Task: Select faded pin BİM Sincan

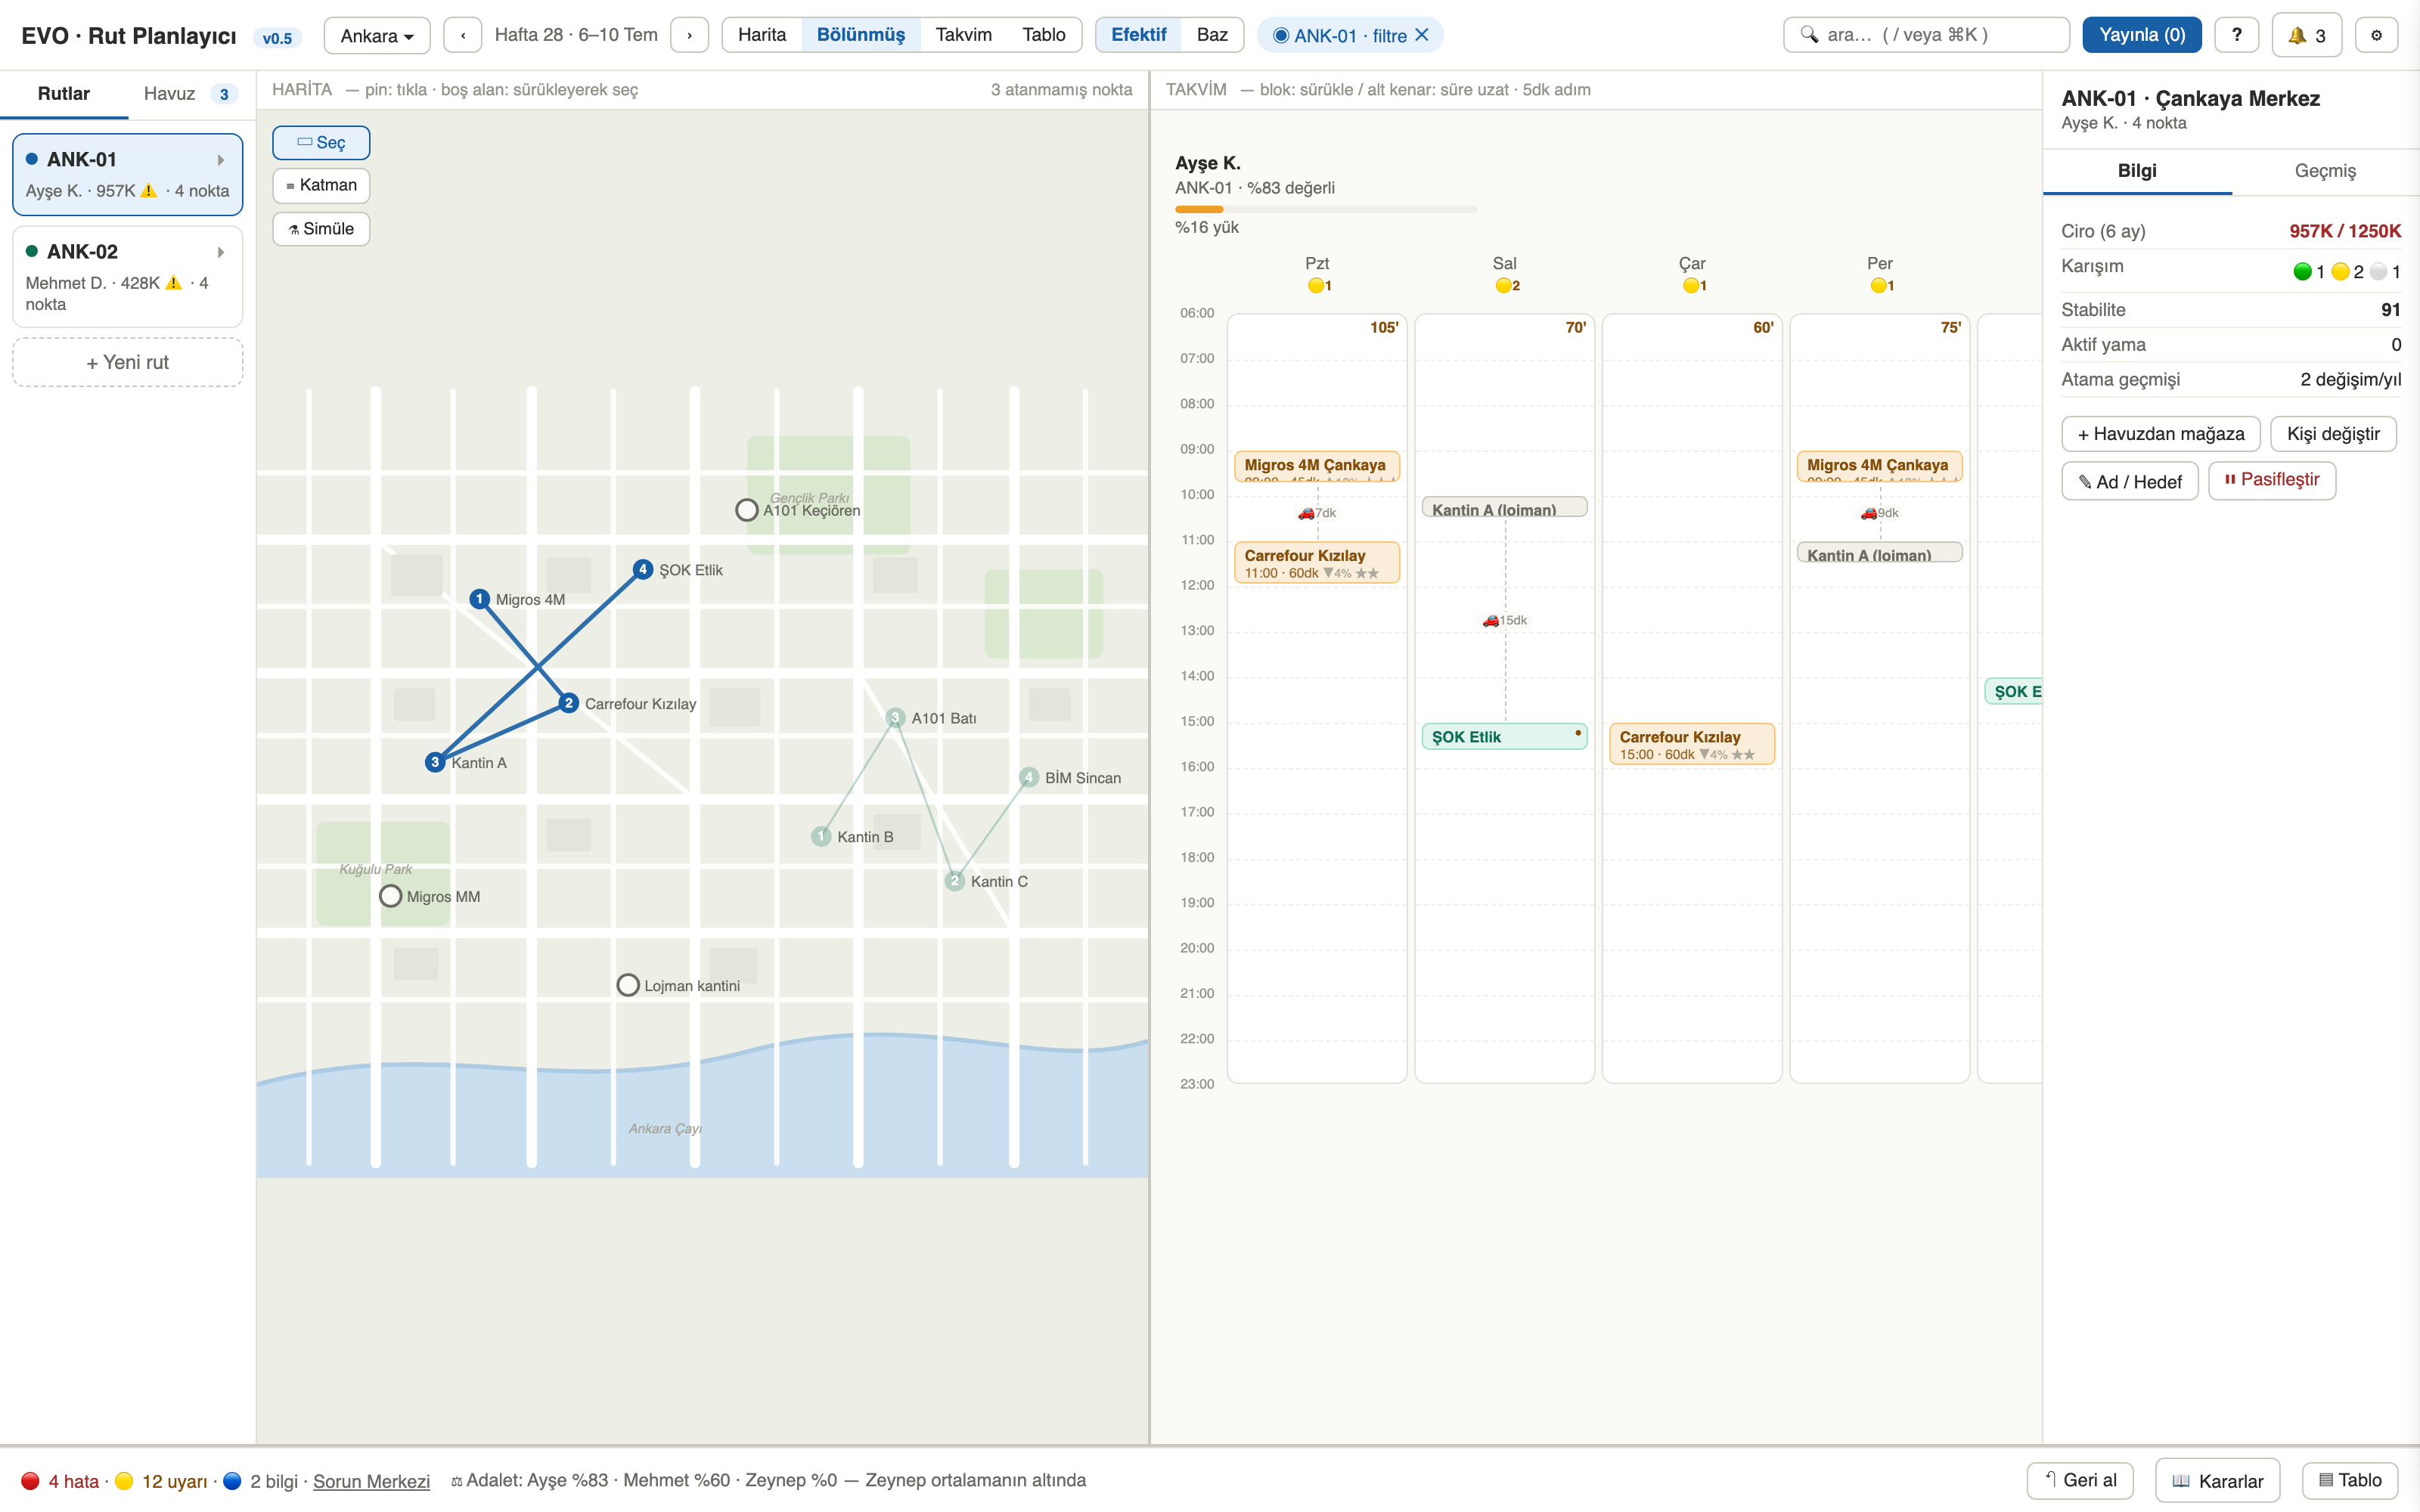Action: [x=1029, y=777]
